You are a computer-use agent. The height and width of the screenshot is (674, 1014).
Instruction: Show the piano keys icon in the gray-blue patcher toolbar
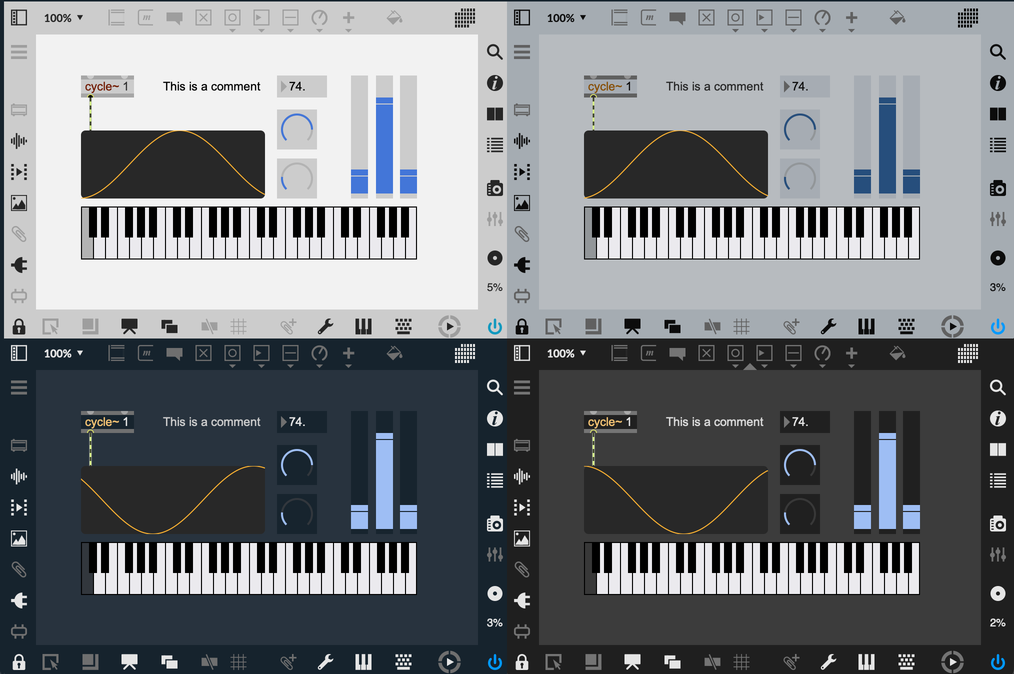click(866, 326)
